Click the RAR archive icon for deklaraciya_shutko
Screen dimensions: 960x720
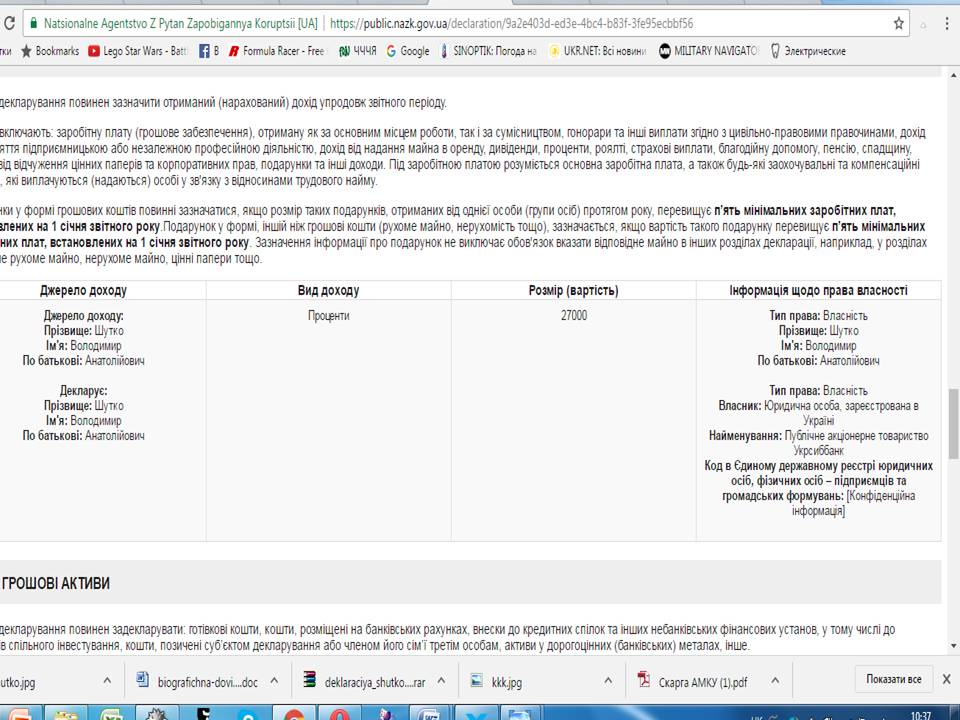pos(310,680)
